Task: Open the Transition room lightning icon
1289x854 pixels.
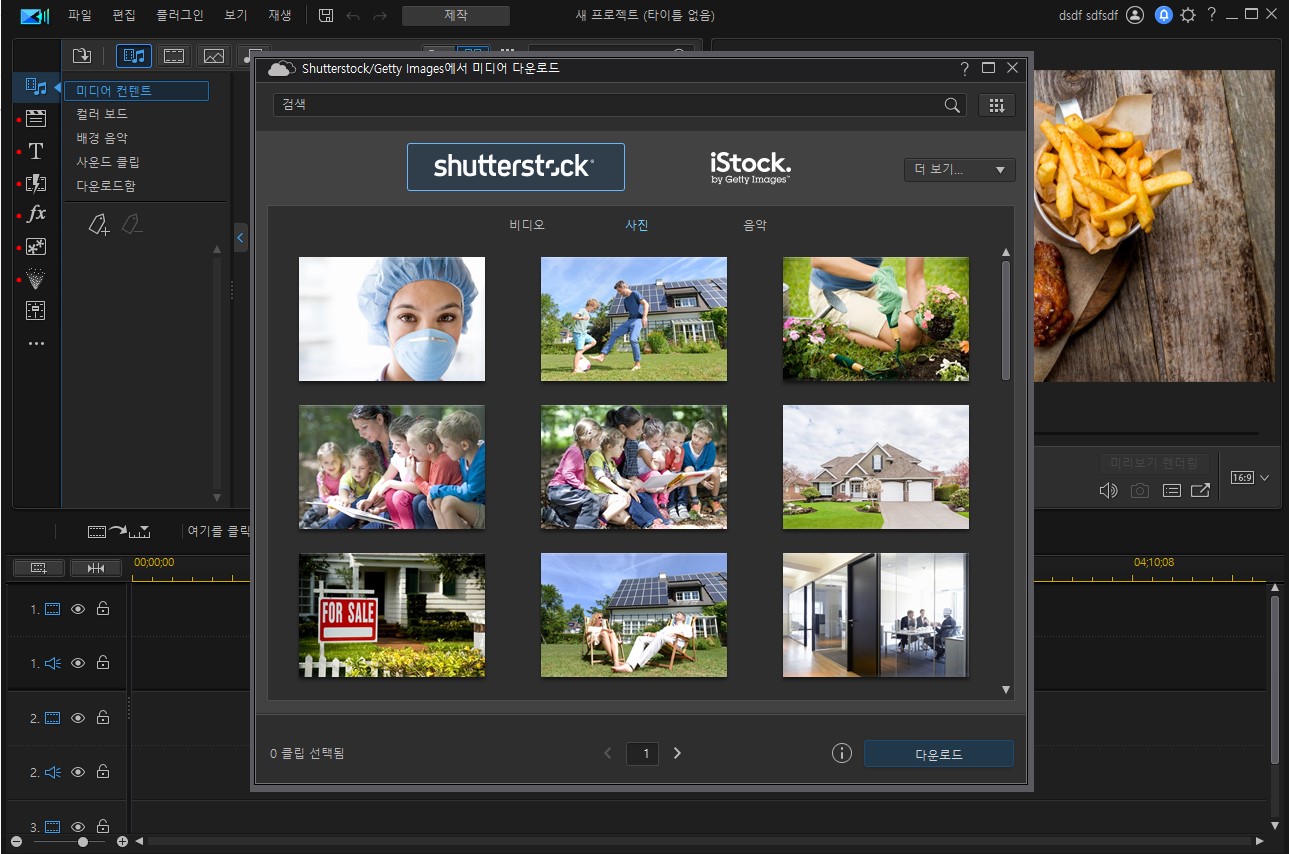Action: tap(36, 183)
